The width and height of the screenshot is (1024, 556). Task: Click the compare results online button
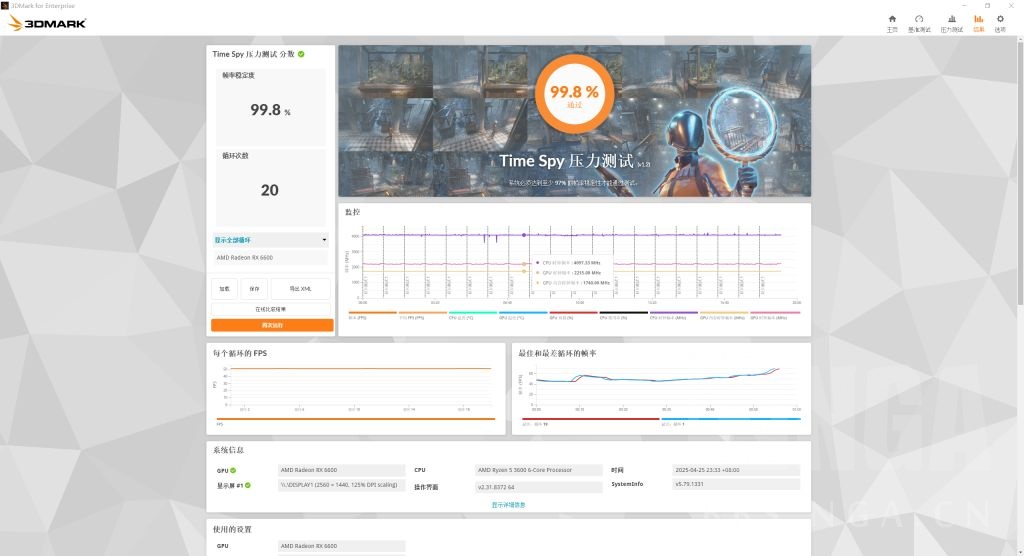click(270, 309)
